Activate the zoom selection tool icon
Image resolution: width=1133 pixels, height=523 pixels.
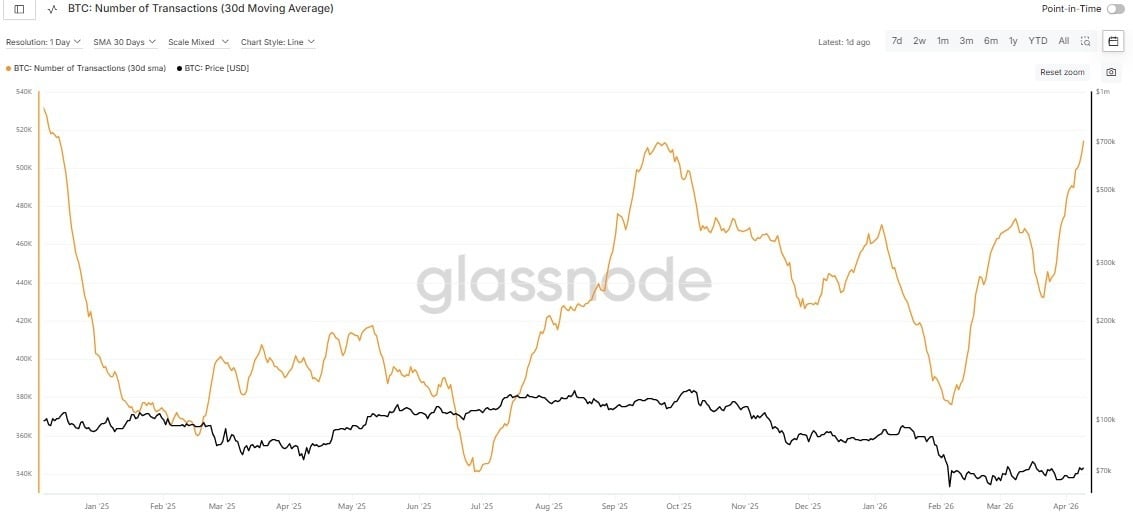pos(1085,41)
